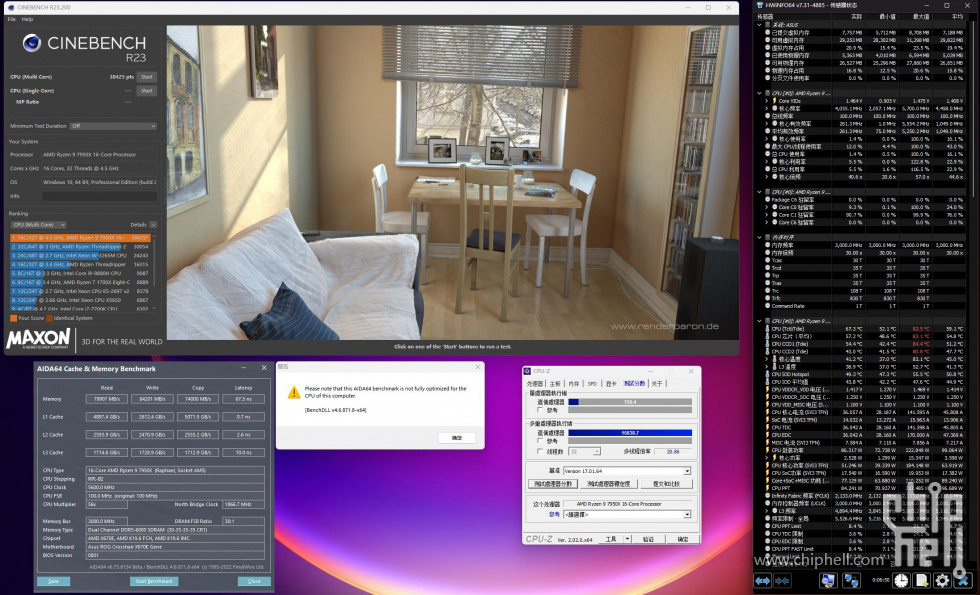Click the lightning icon beside Core VIDs

[x=774, y=101]
